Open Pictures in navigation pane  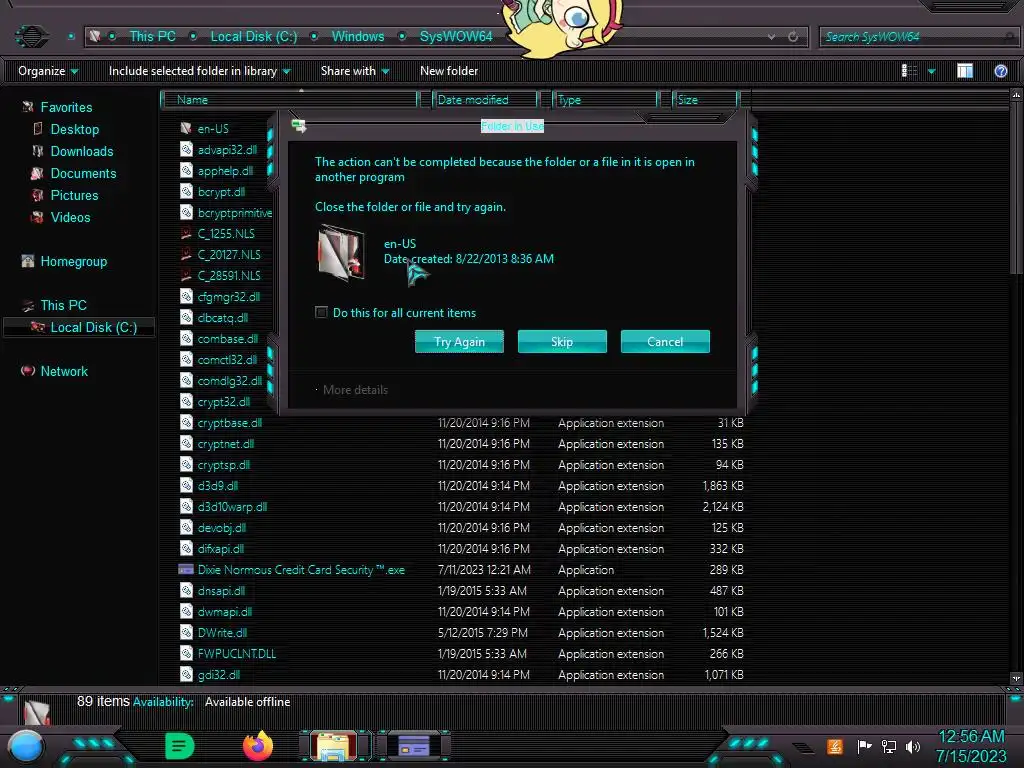(x=74, y=195)
